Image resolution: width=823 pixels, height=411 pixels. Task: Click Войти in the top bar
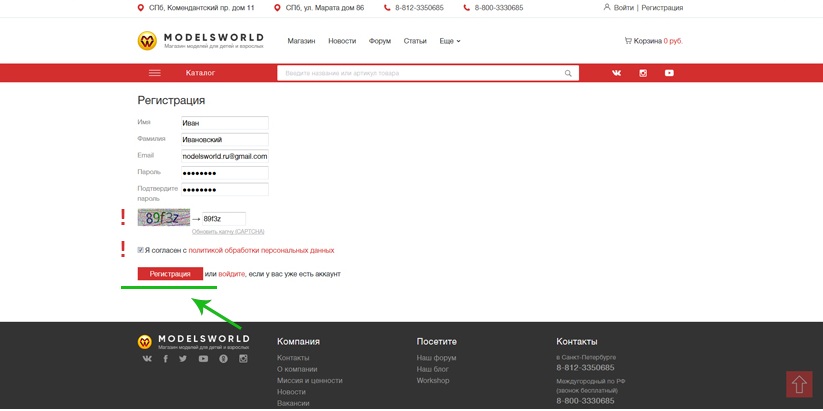623,8
